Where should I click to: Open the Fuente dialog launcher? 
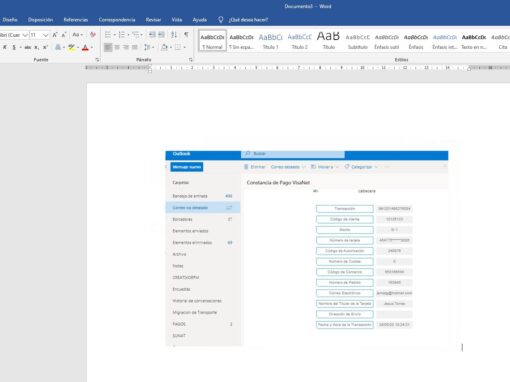(97, 60)
